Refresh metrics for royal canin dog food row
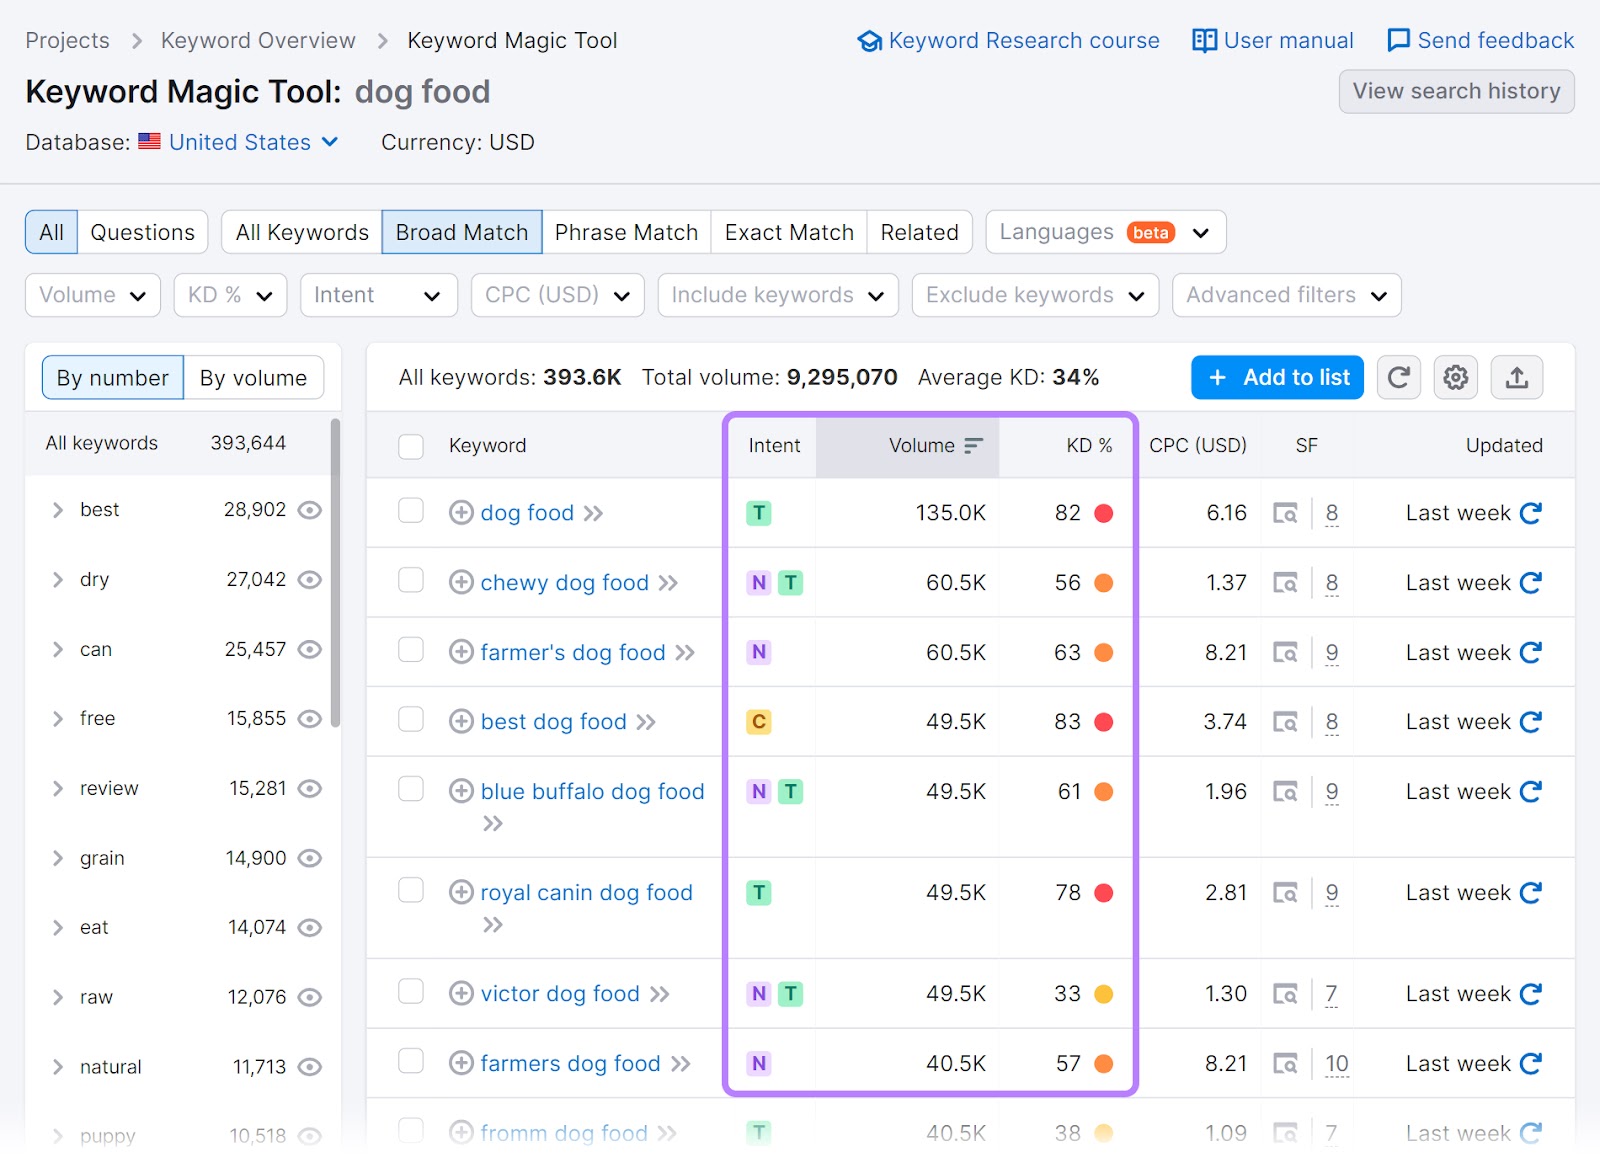 tap(1531, 892)
